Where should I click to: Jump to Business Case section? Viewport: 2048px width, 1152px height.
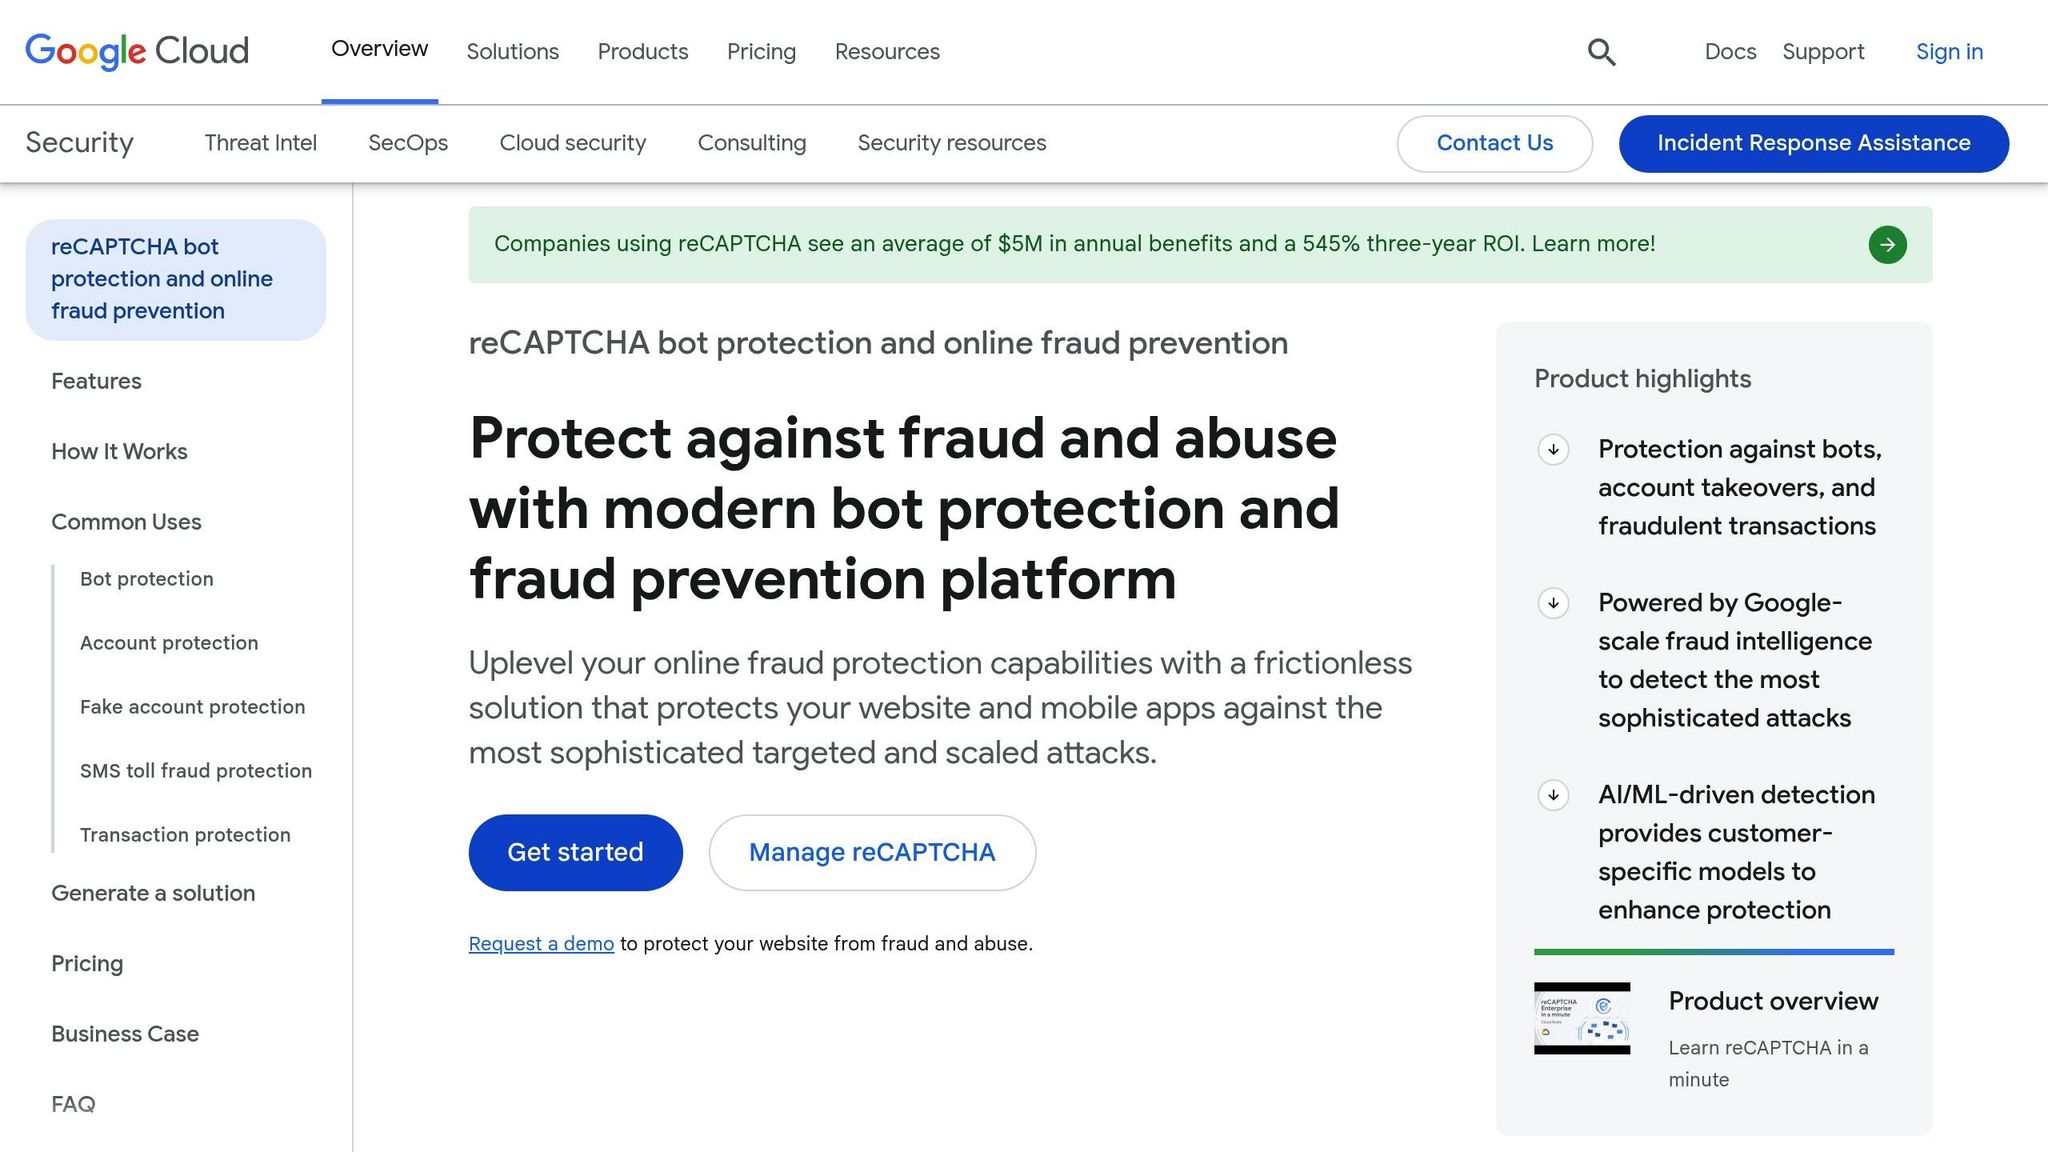pyautogui.click(x=125, y=1034)
